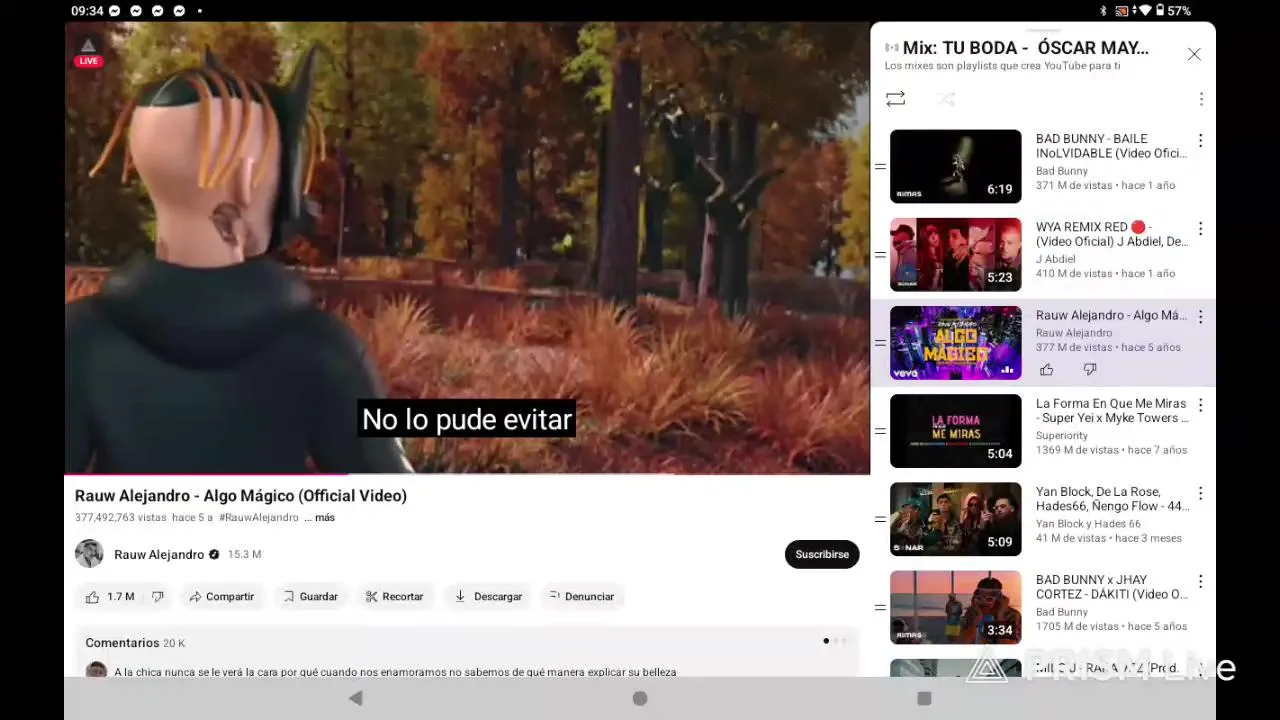The image size is (1280, 720).
Task: Select Algo Mágico playlist thumbnail
Action: point(956,343)
